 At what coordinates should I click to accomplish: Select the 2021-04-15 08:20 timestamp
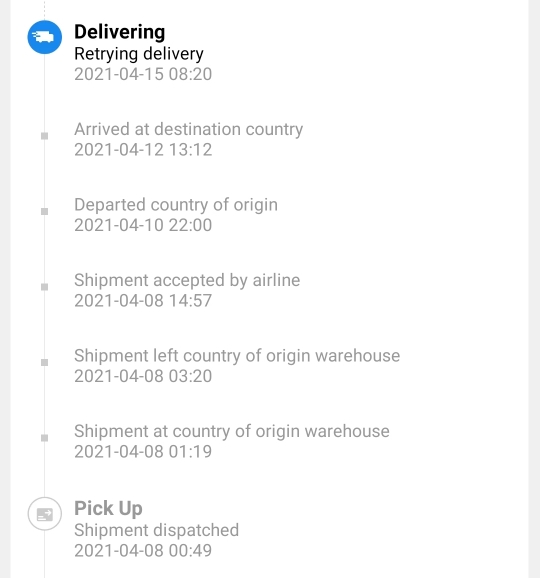pyautogui.click(x=143, y=74)
